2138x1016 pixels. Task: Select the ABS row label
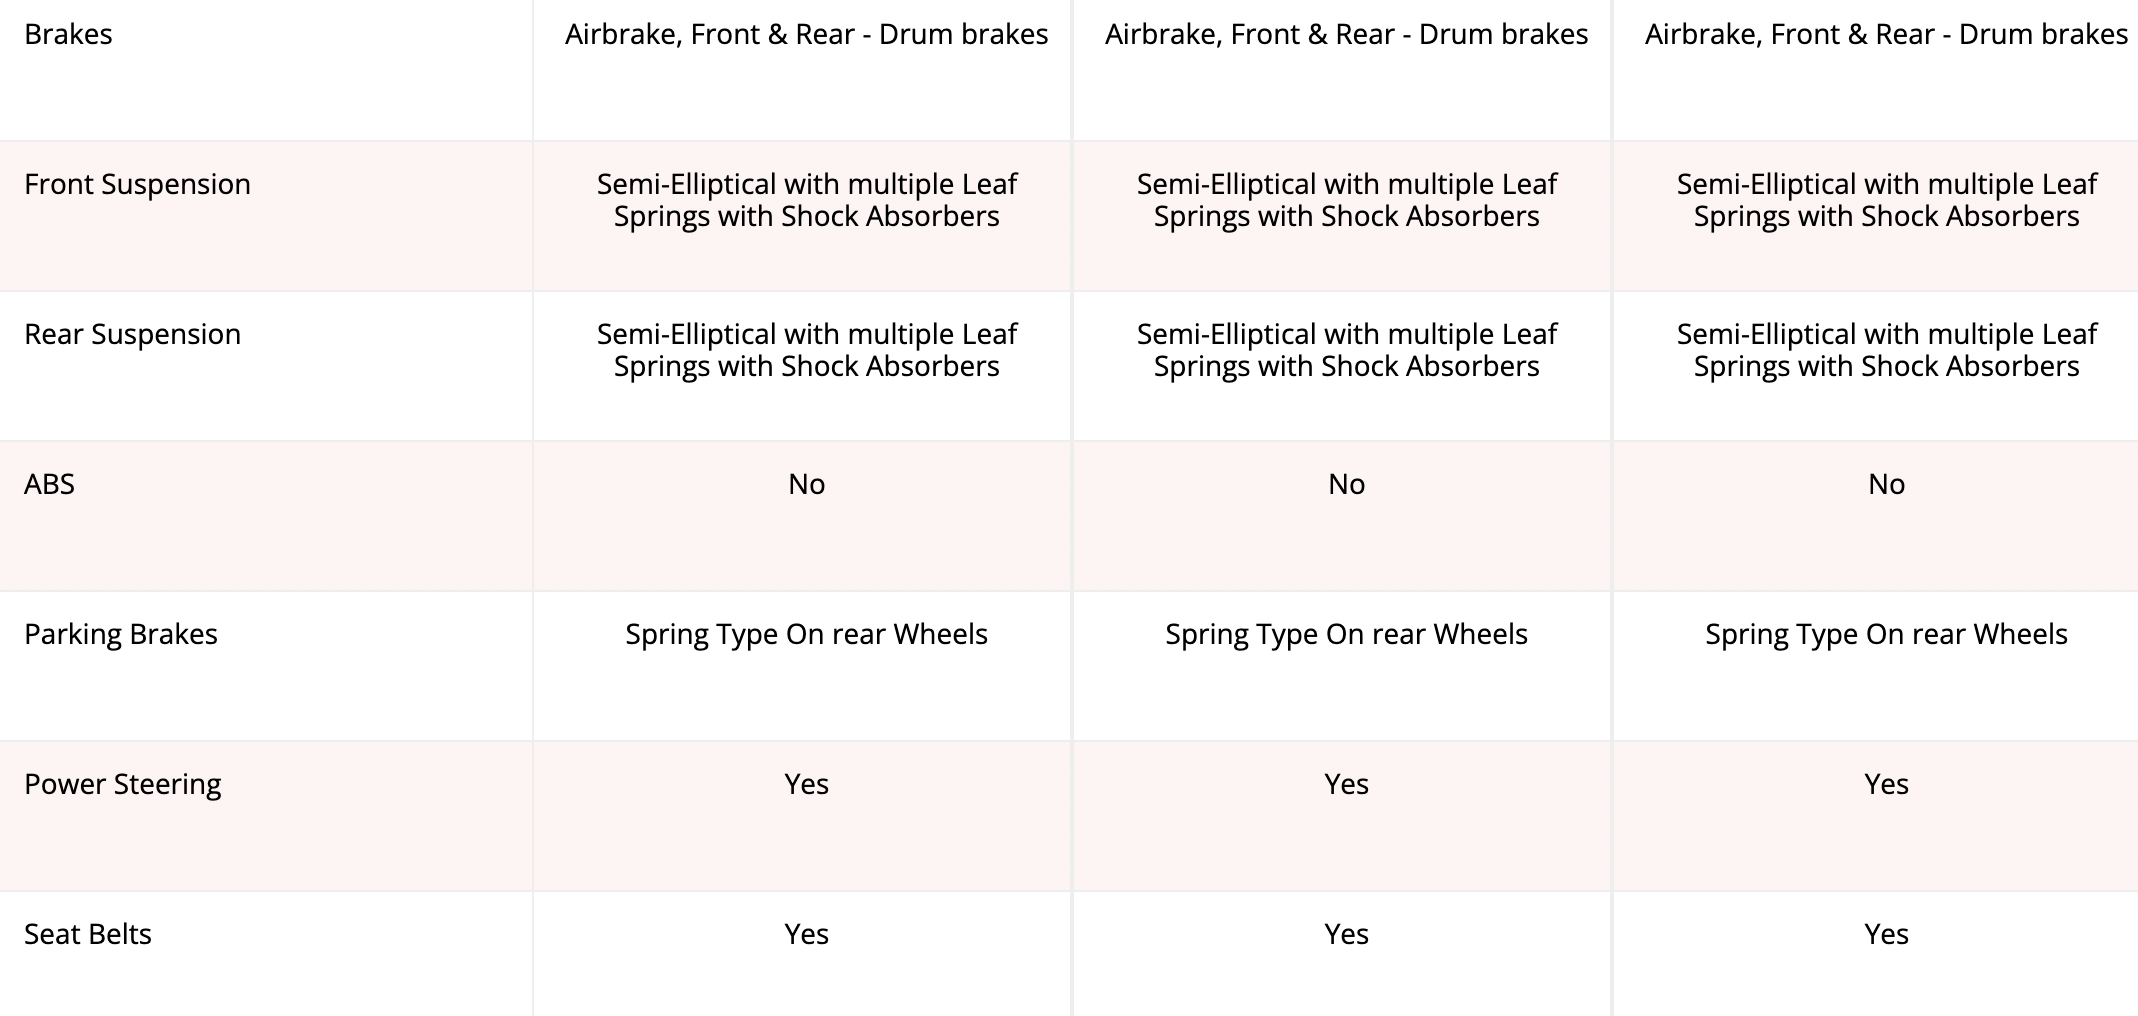pyautogui.click(x=49, y=484)
